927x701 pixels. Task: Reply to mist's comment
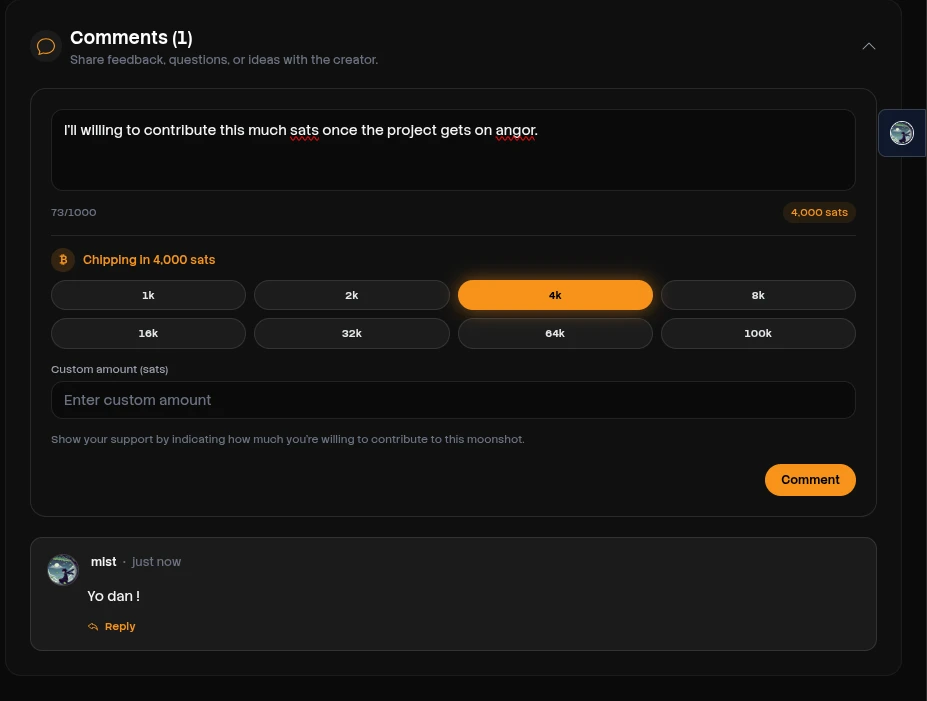tap(119, 627)
